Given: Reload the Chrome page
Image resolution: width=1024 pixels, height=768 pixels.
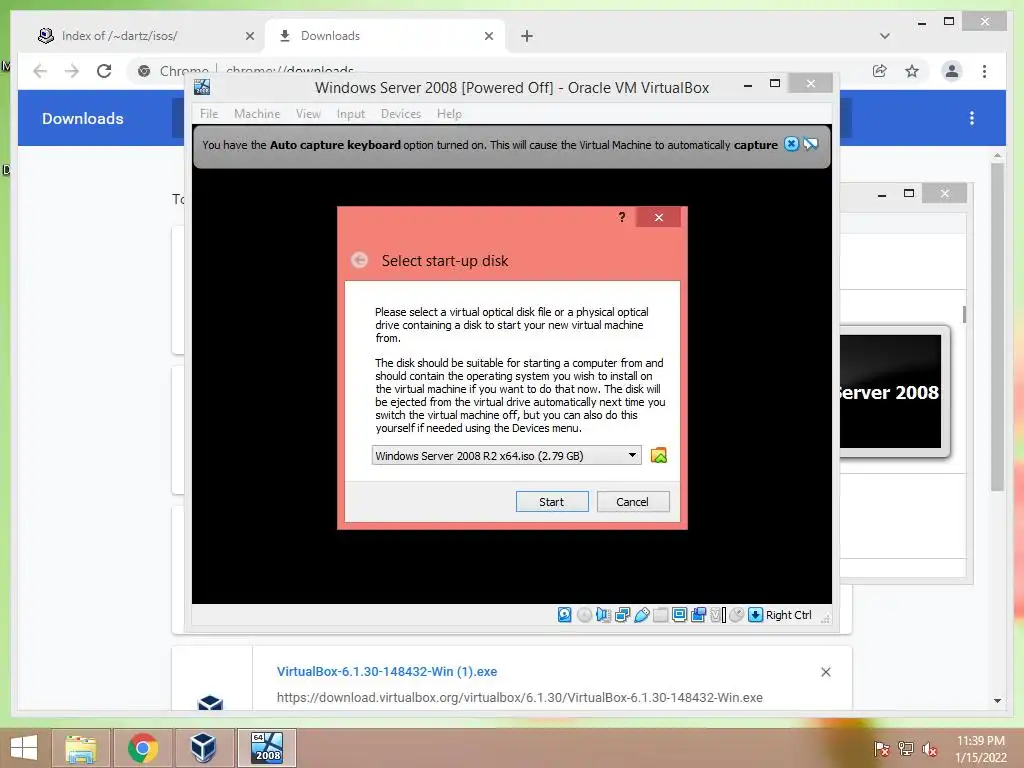Looking at the screenshot, I should pos(104,71).
